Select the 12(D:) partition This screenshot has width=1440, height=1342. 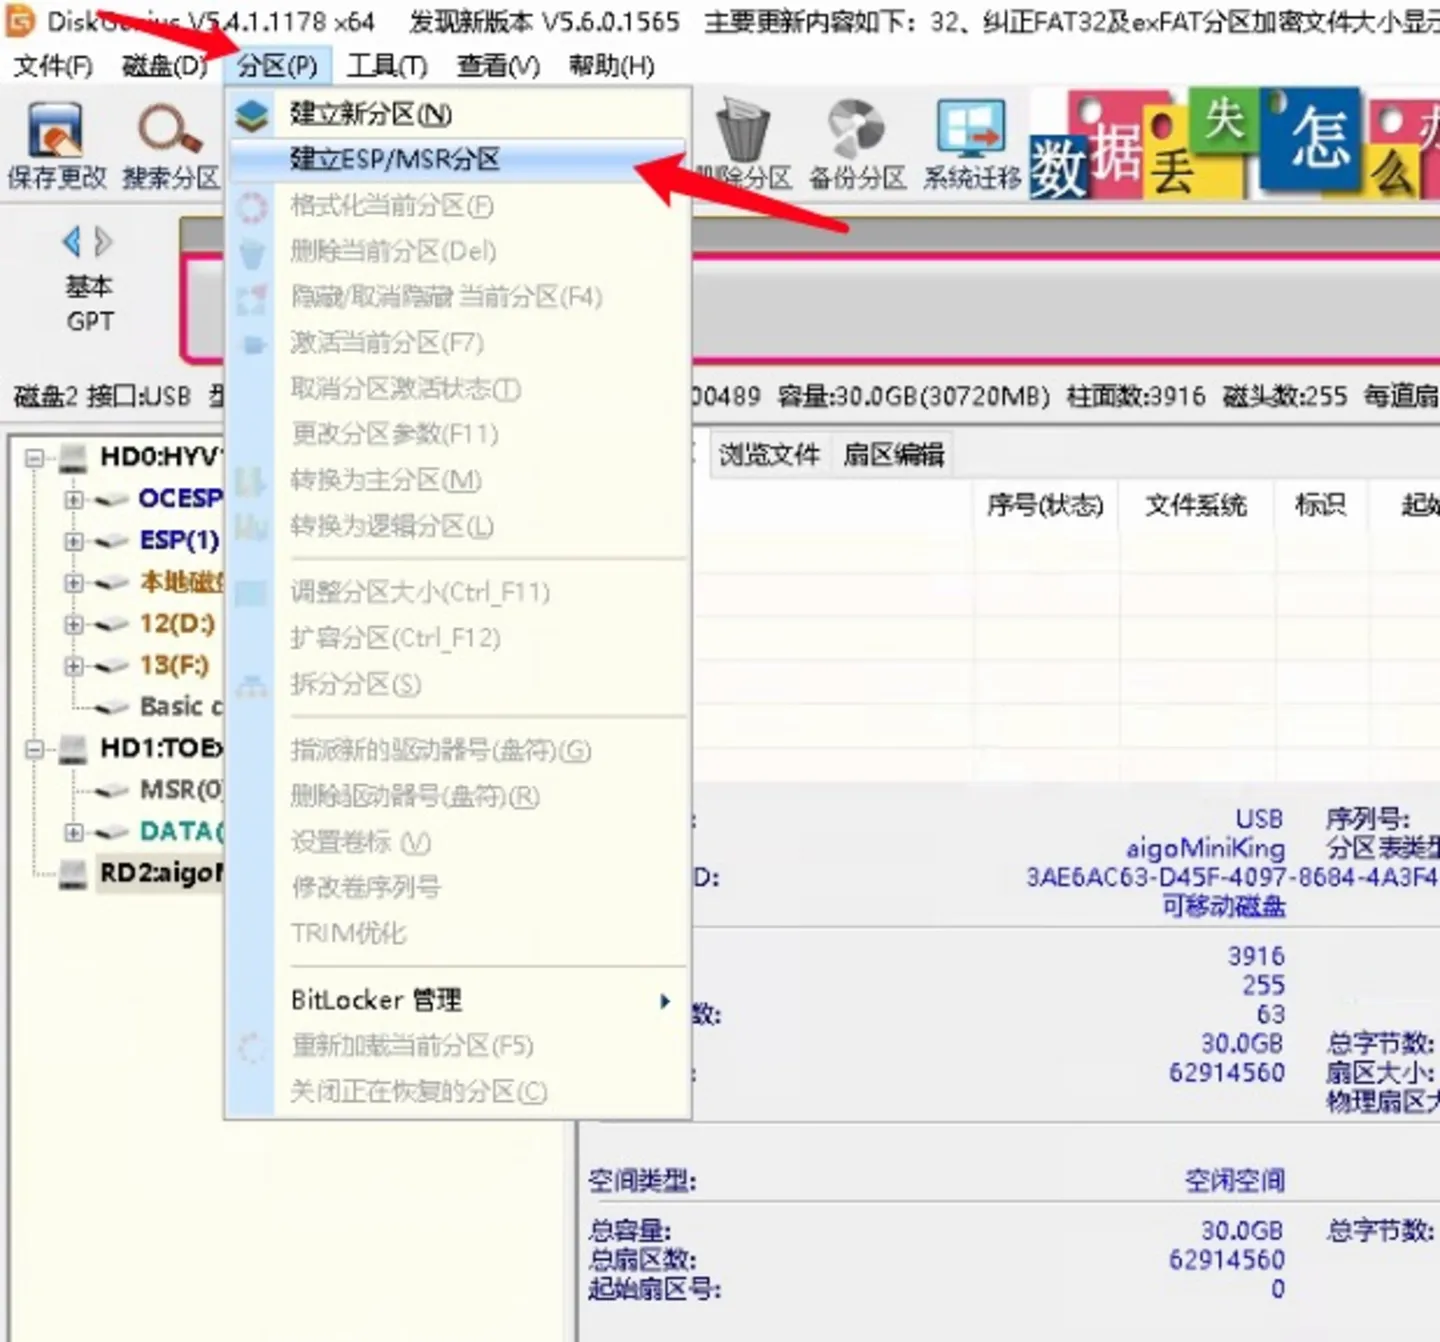point(175,624)
